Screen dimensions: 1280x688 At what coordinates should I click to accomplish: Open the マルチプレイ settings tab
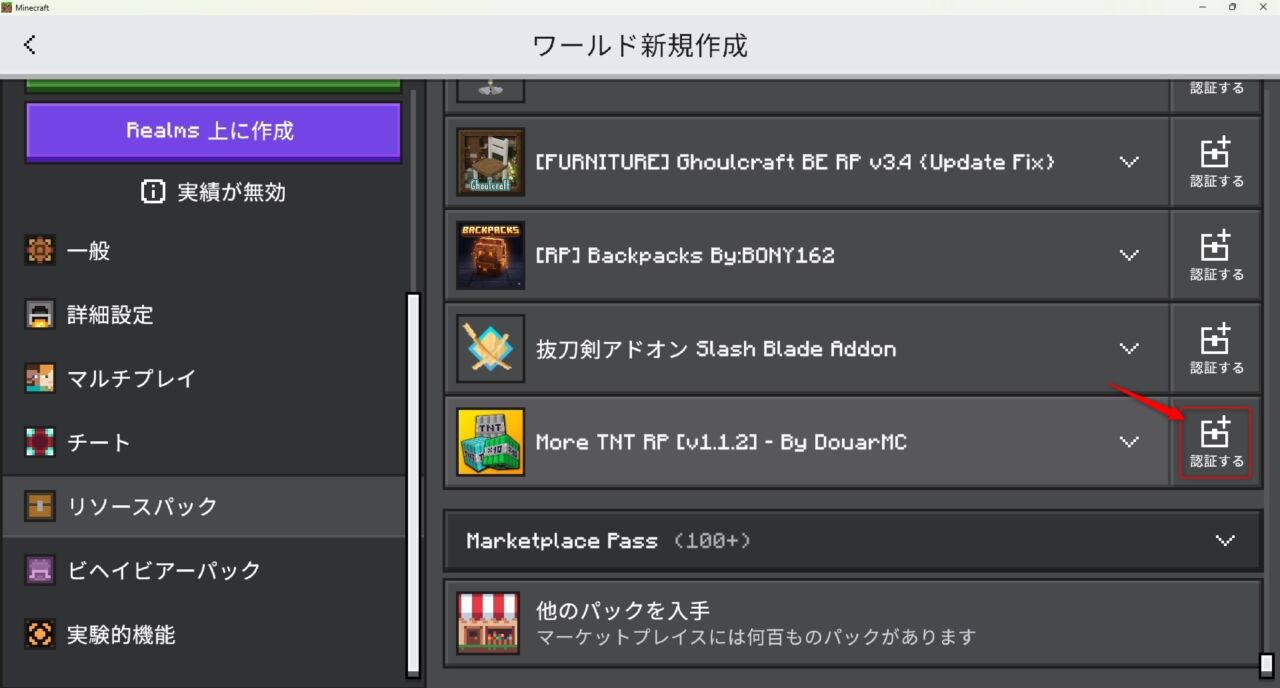coord(204,379)
